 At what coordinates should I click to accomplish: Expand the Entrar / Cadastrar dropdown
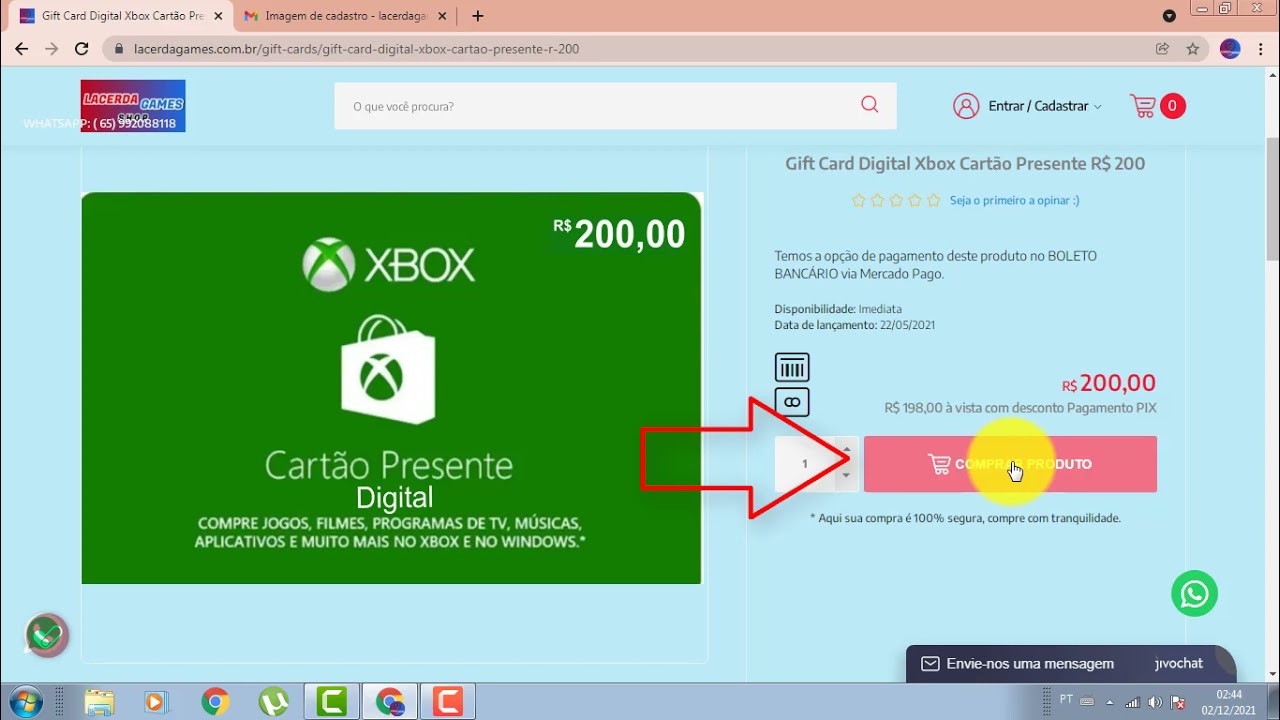point(1044,106)
